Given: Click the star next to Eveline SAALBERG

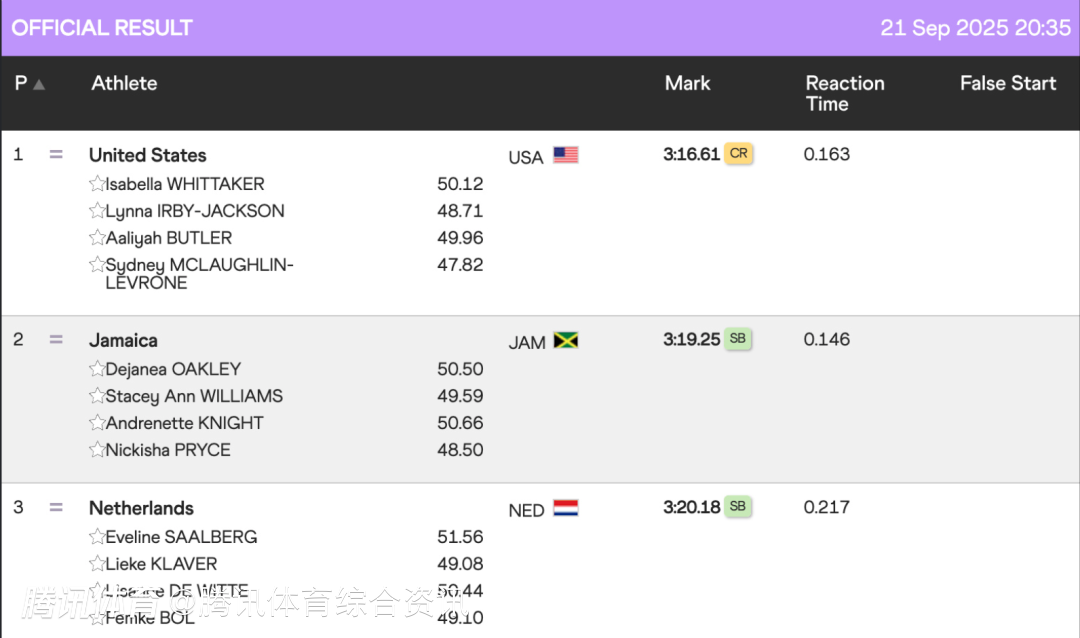Looking at the screenshot, I should coord(97,537).
